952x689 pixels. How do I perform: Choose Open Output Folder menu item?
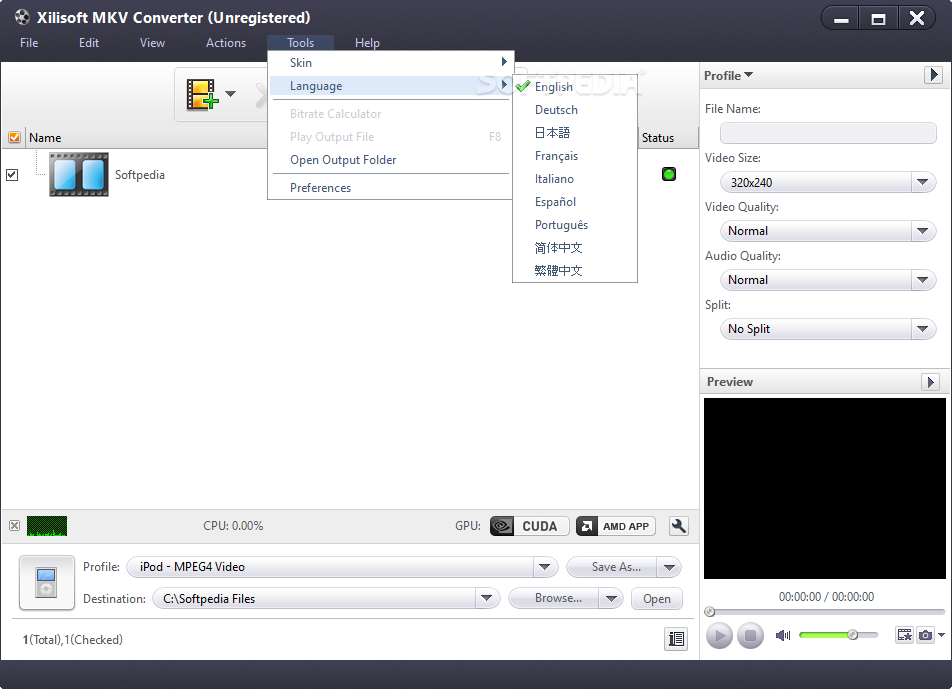coord(390,160)
